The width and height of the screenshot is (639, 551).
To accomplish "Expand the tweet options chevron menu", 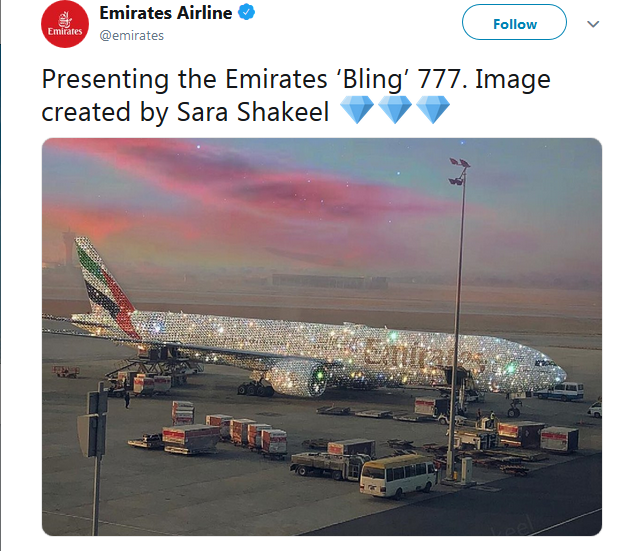I will 593,24.
